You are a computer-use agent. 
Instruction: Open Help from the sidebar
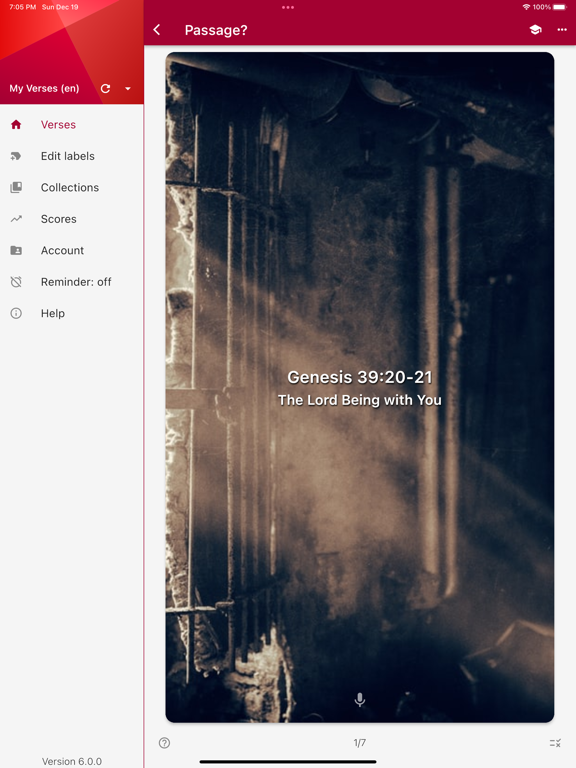[72, 313]
